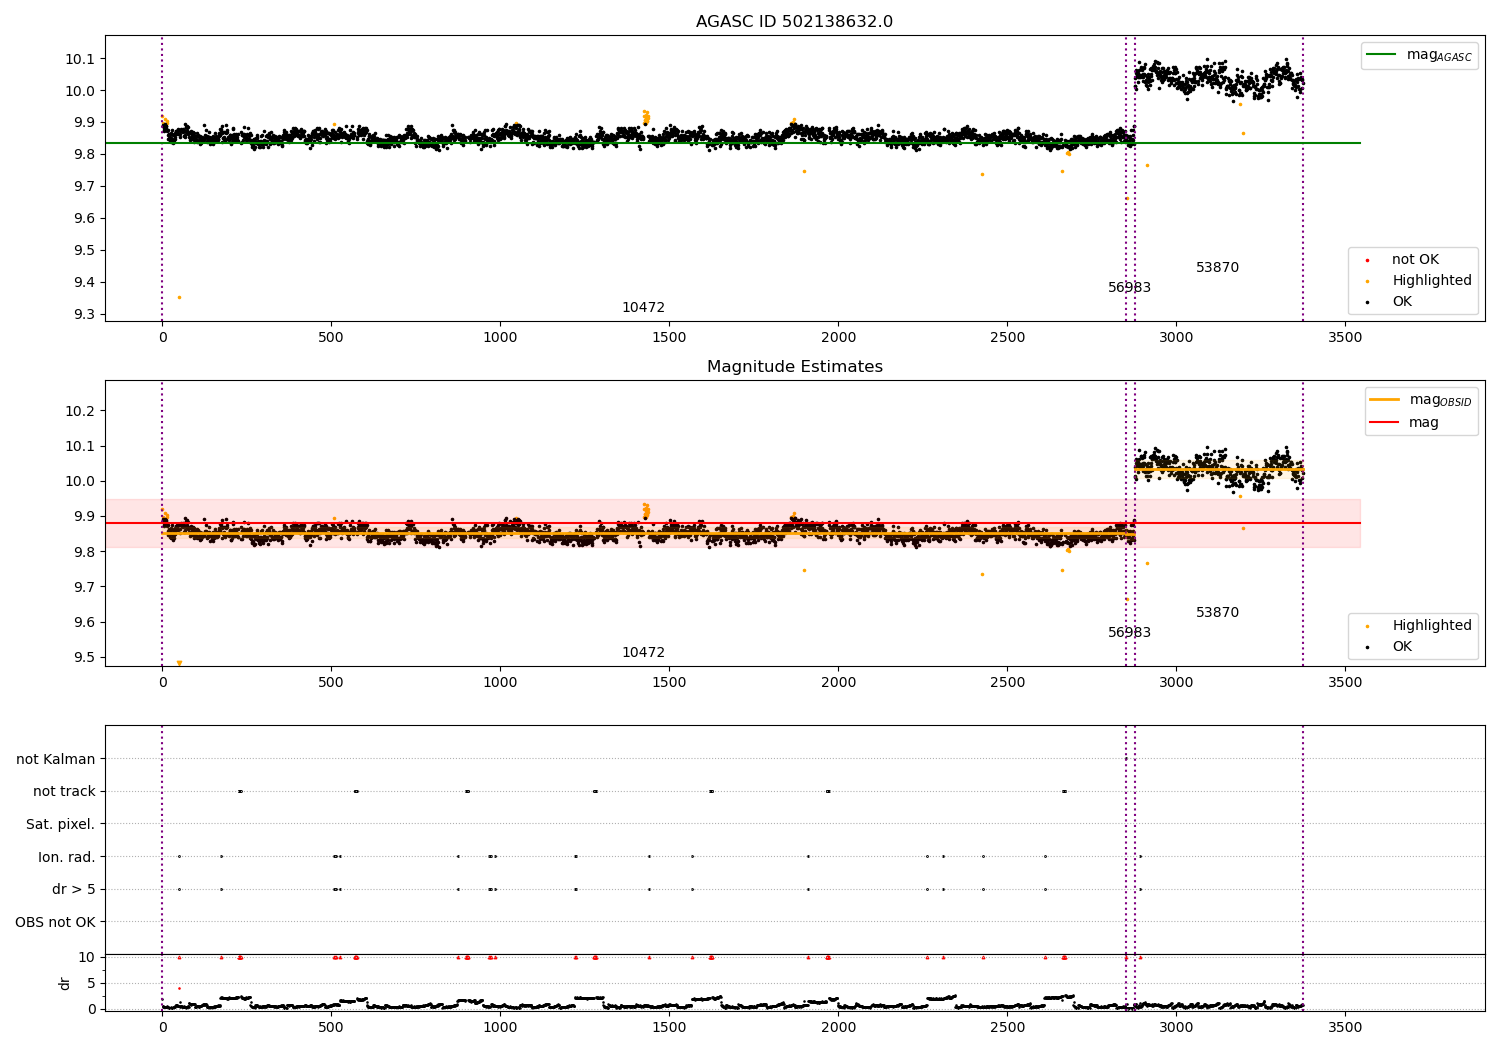Click the '3500' x-tick label of bottom plot
Image resolution: width=1500 pixels, height=1050 pixels.
pyautogui.click(x=1345, y=1027)
